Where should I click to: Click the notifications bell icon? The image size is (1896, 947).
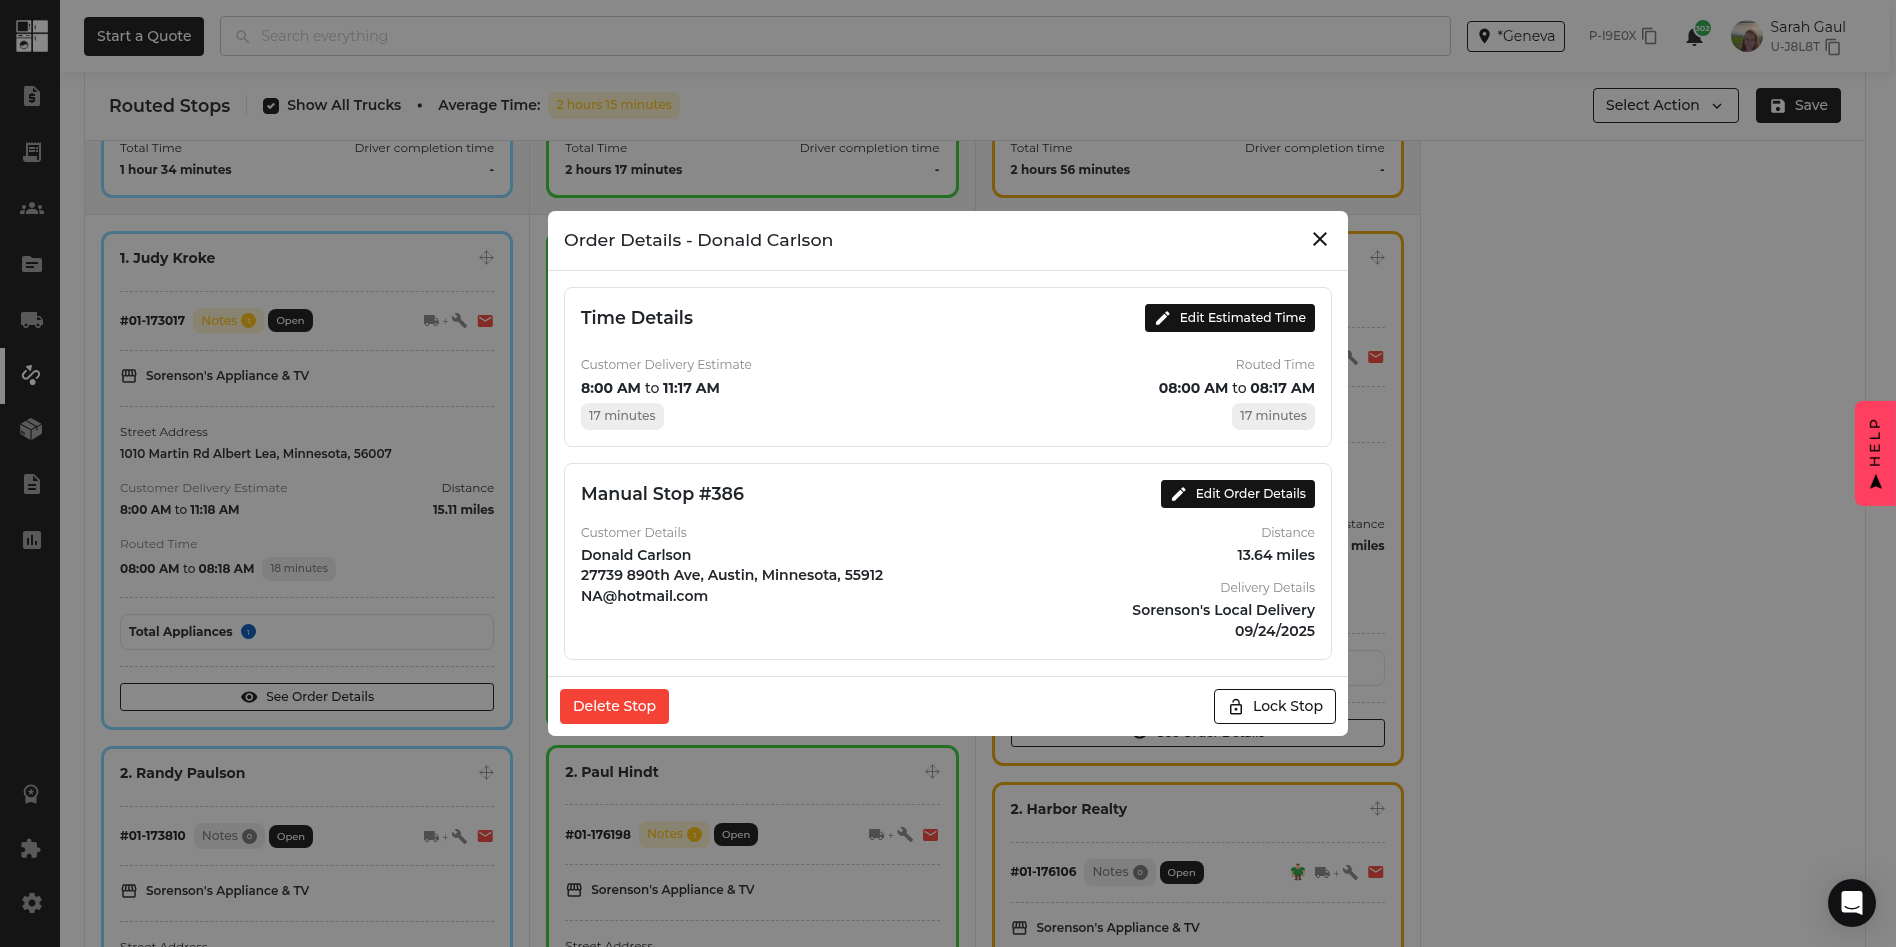coord(1694,37)
